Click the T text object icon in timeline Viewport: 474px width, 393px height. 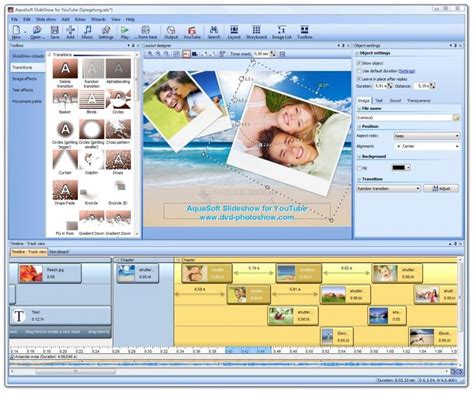19,315
